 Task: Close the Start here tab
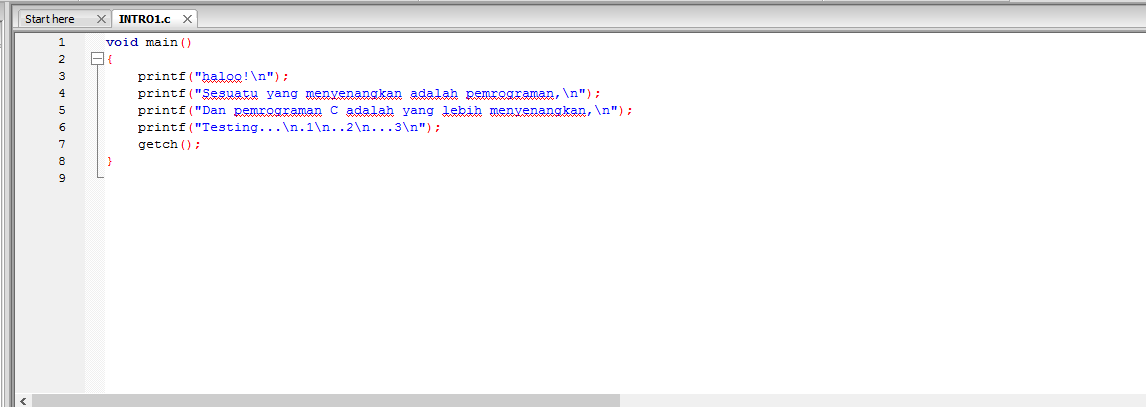click(100, 19)
